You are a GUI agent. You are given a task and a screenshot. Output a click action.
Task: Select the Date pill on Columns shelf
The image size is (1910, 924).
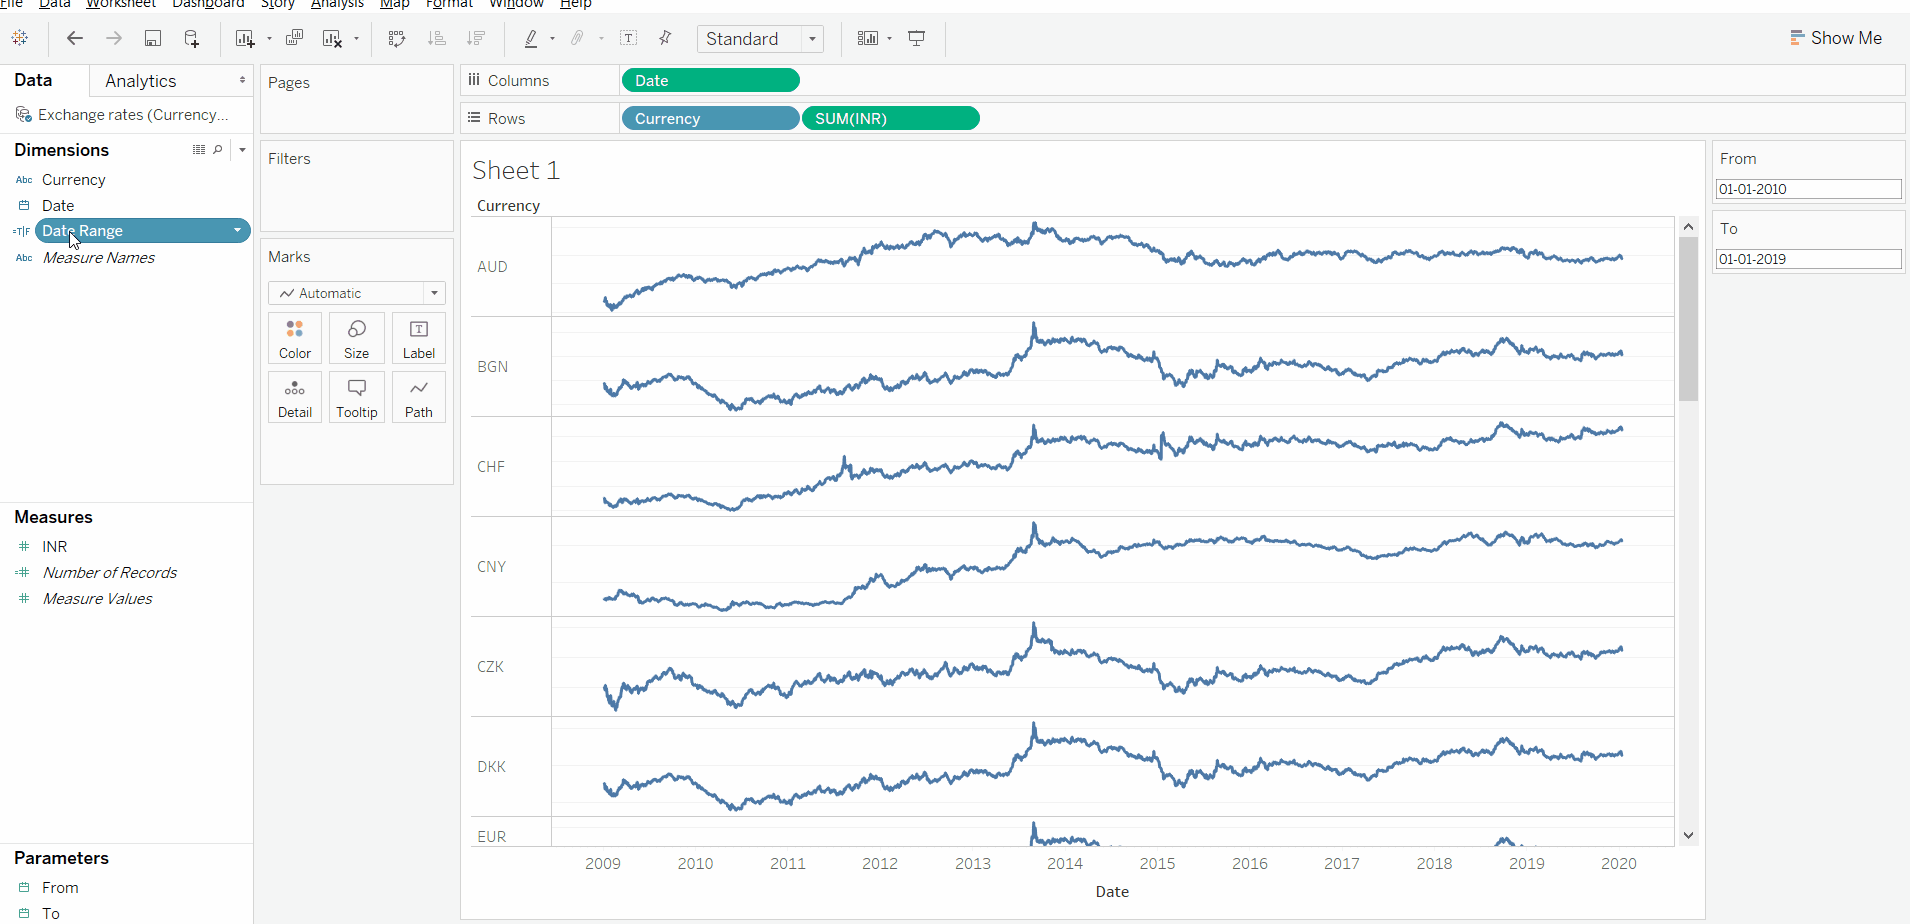point(710,80)
